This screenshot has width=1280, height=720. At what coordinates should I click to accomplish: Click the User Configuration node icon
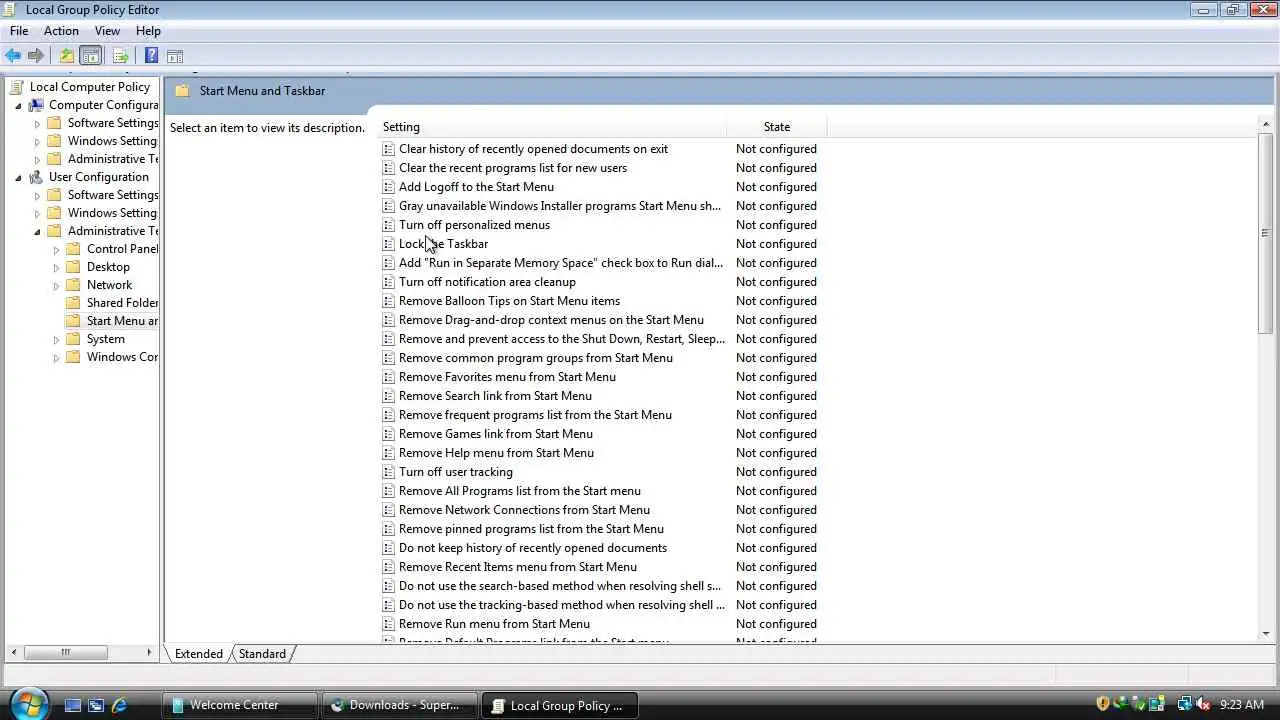tap(36, 177)
